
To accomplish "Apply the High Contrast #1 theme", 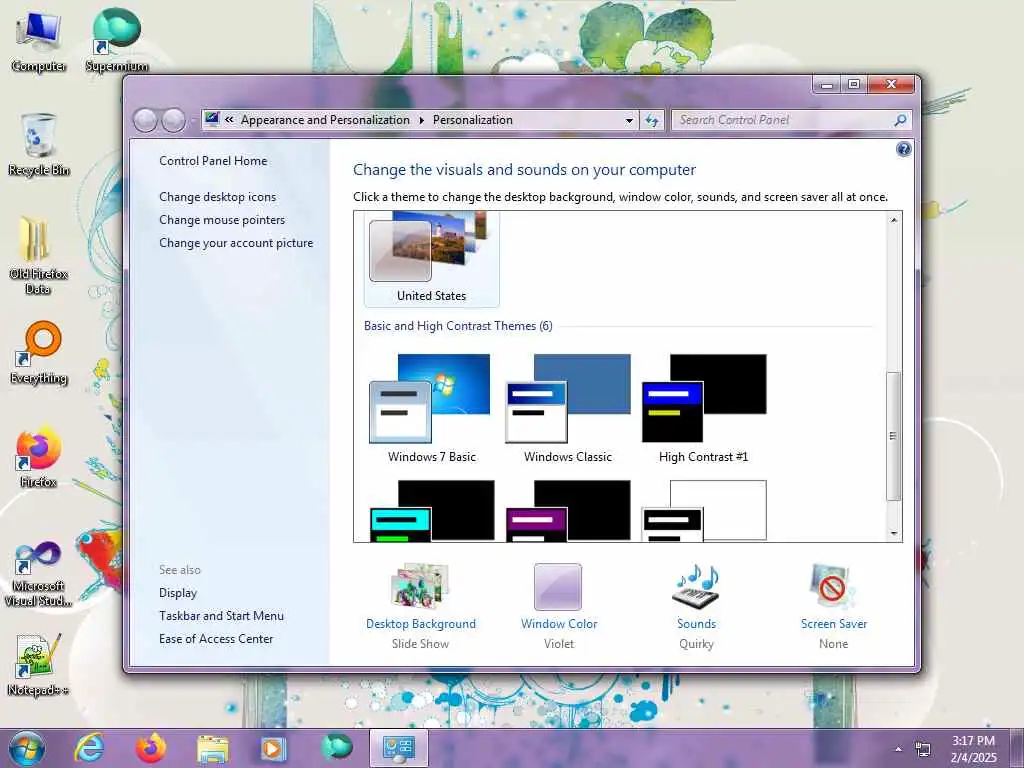I will tap(703, 408).
